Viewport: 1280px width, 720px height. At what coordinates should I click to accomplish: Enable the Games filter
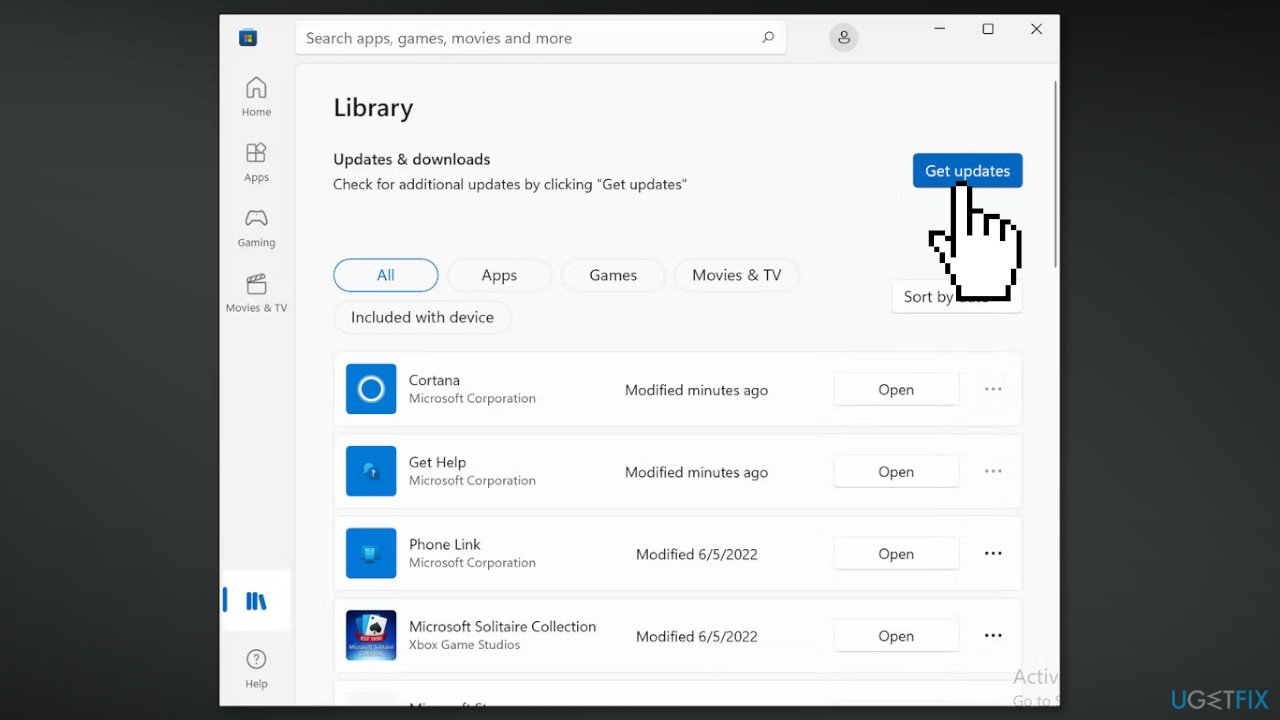[x=613, y=275]
